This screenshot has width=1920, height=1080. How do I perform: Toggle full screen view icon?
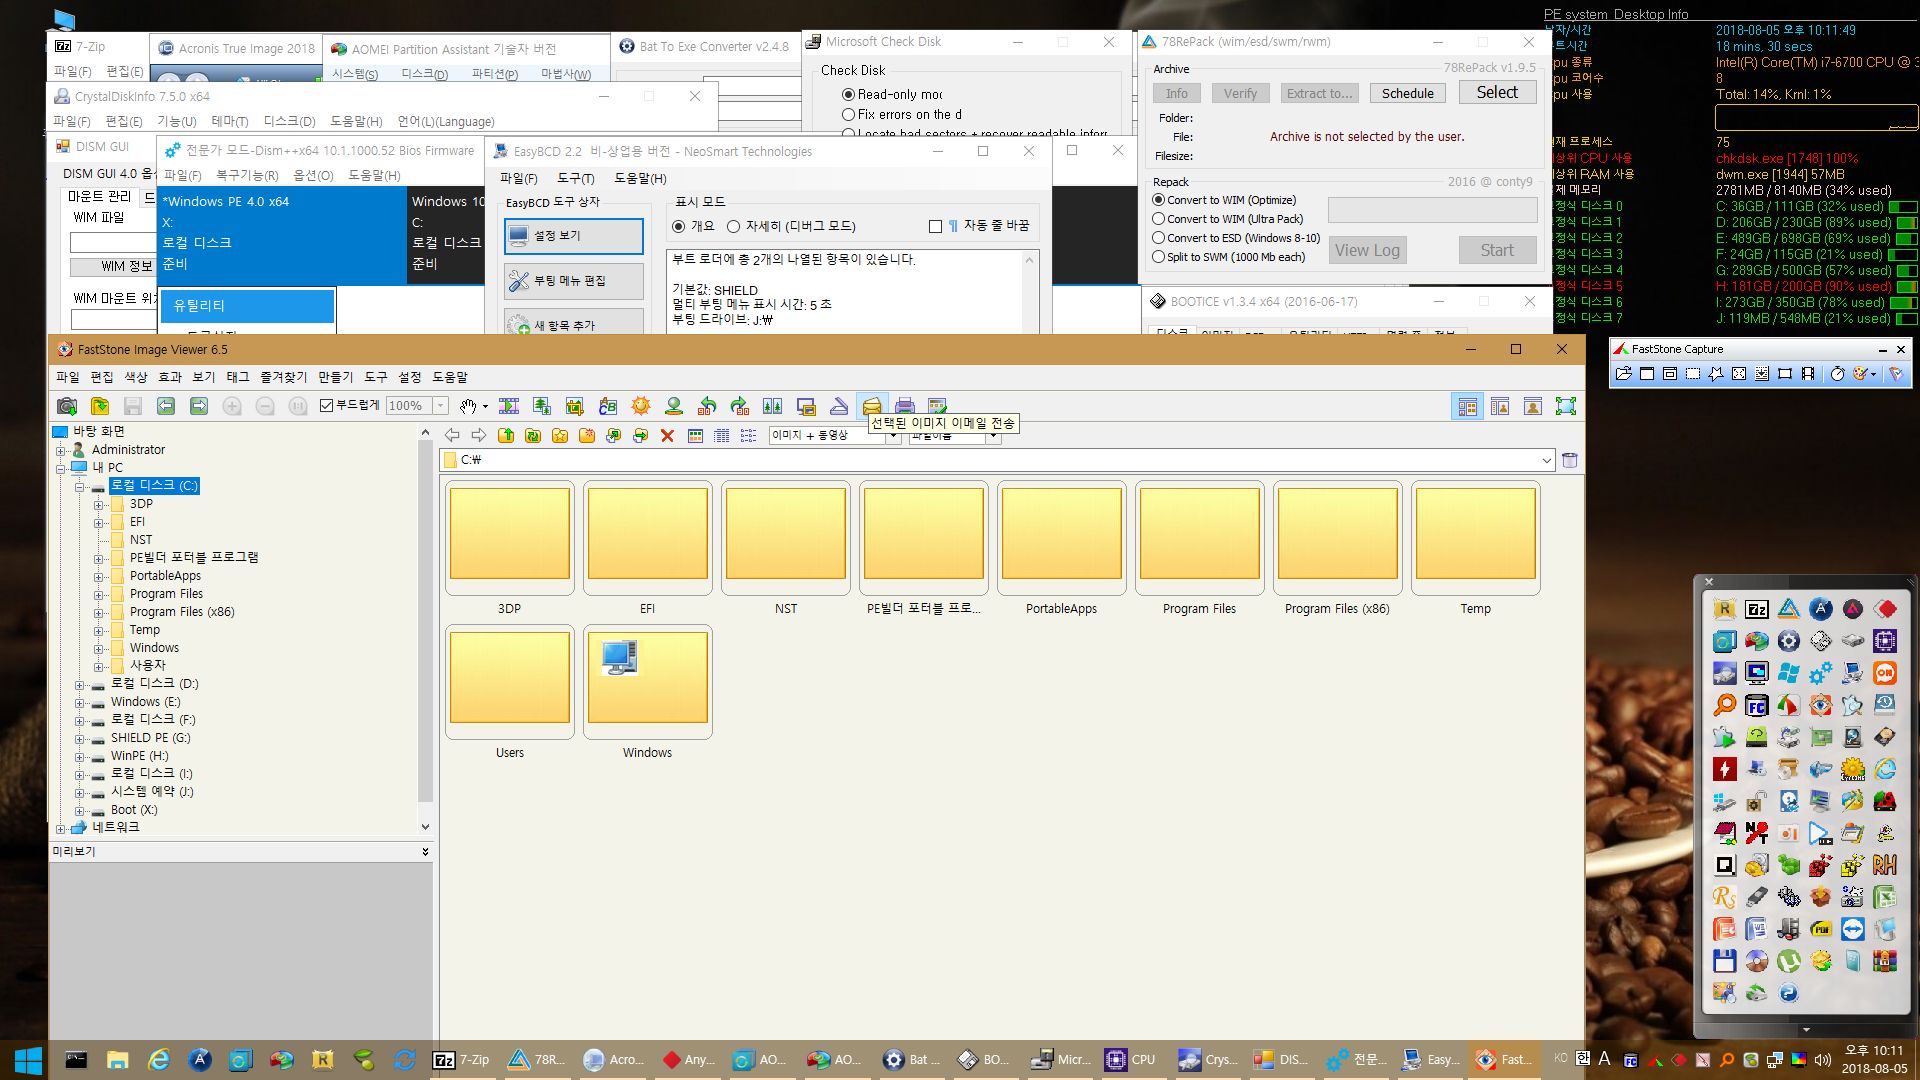coord(1566,406)
